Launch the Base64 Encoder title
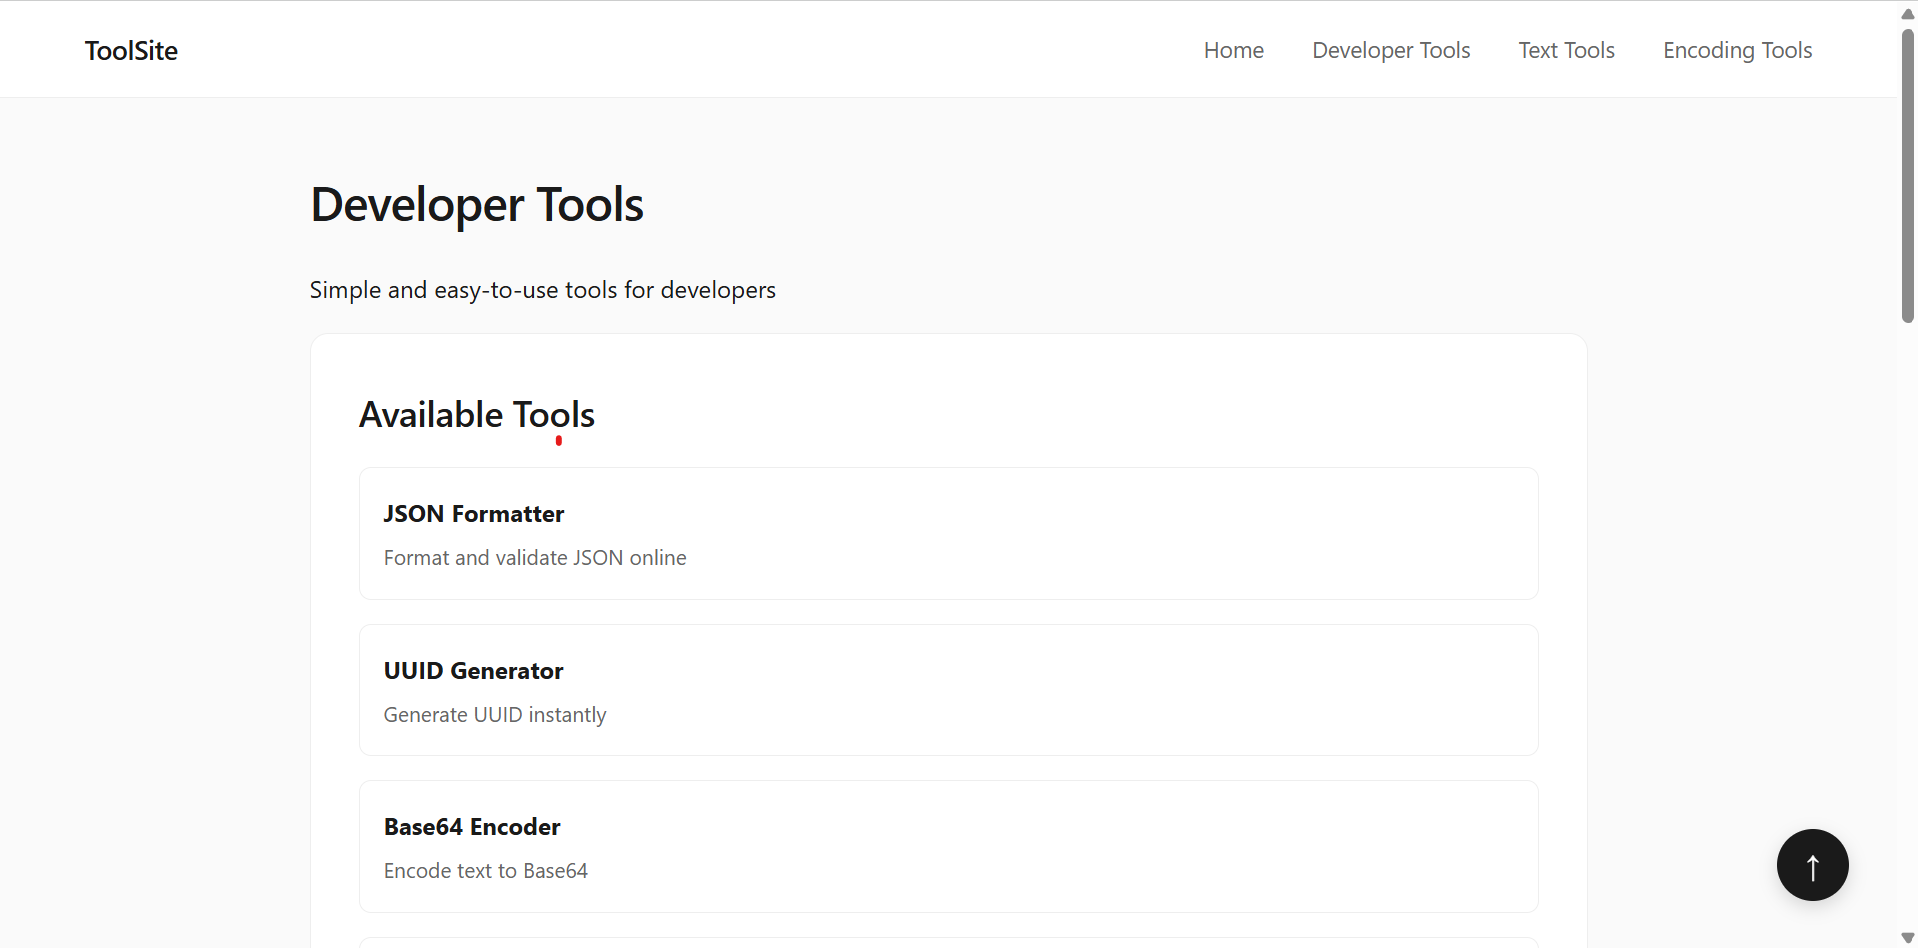 472,827
